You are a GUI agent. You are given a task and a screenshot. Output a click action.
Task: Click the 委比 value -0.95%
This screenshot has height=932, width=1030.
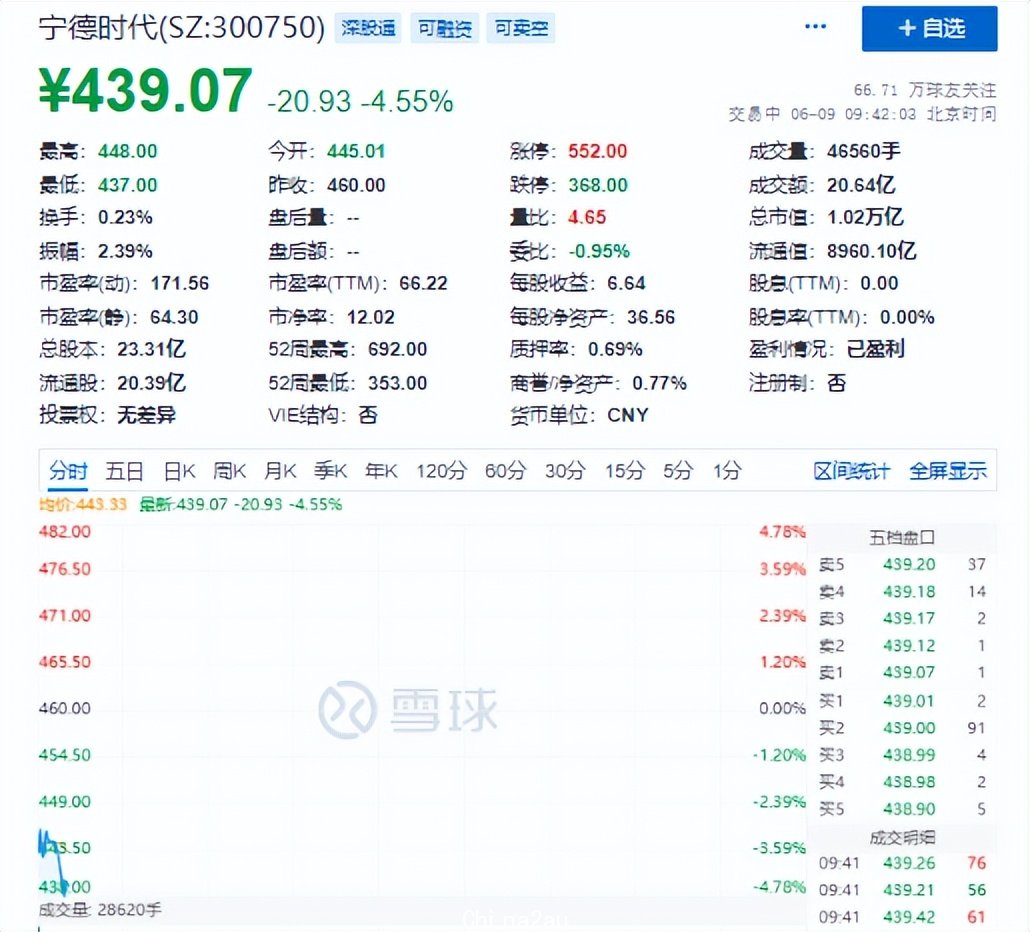coord(599,251)
